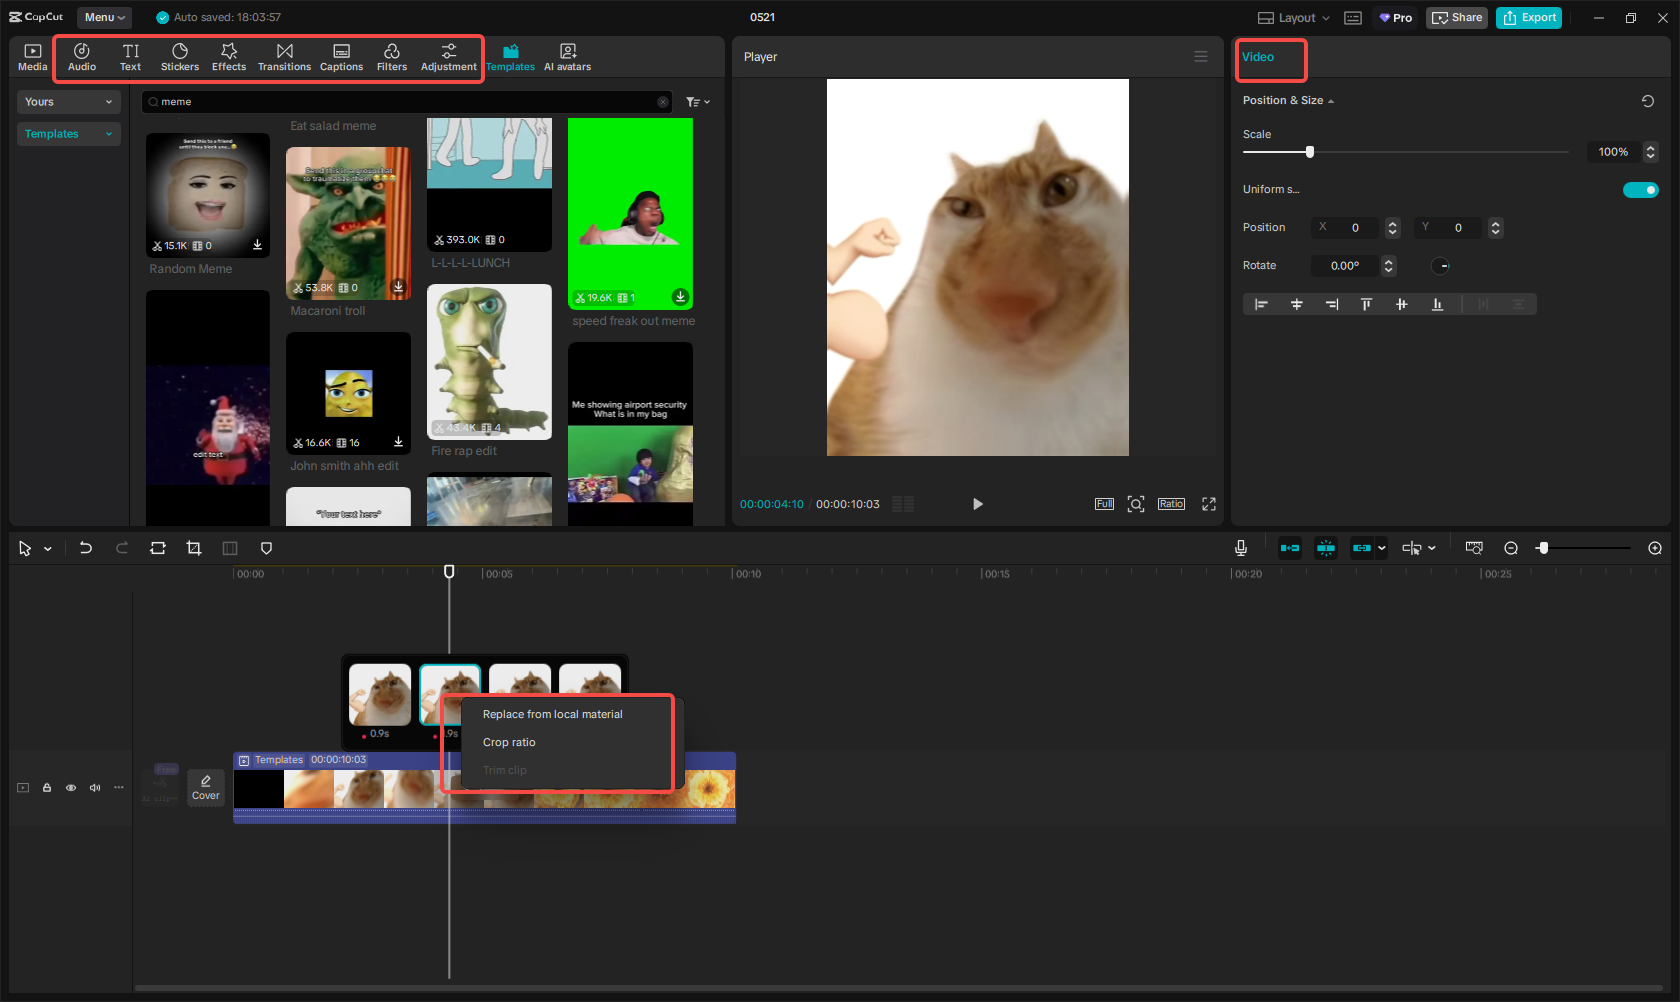Reset Position & Size settings
Viewport: 1680px width, 1002px height.
[1648, 101]
